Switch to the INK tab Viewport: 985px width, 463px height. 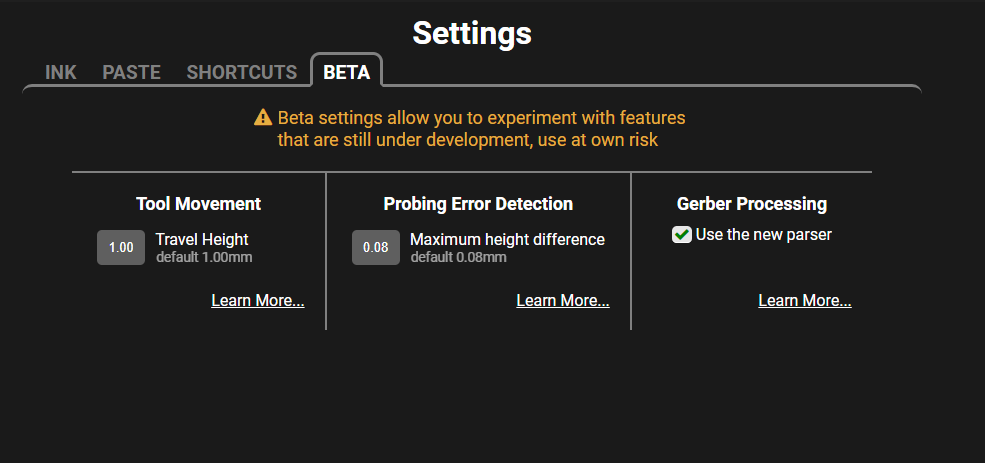click(x=61, y=72)
